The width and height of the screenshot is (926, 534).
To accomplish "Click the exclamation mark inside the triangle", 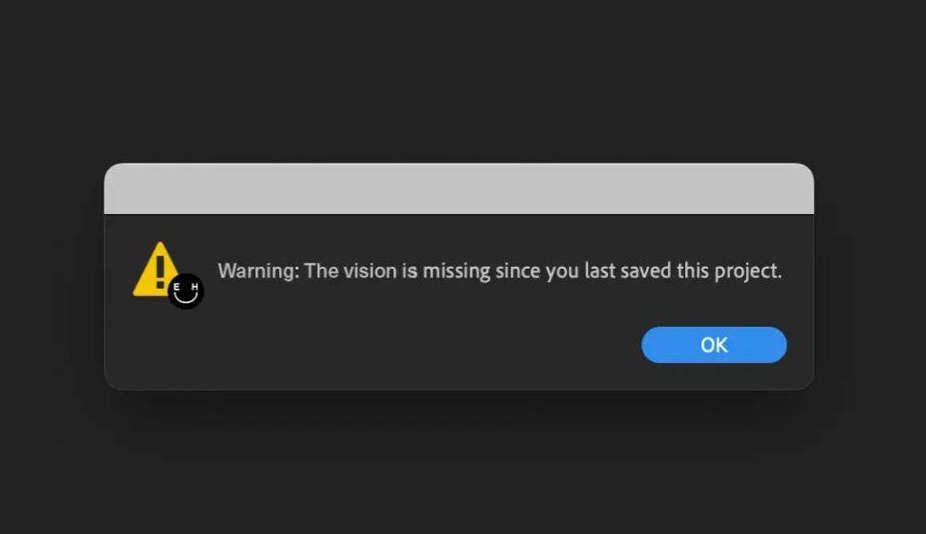I will (156, 267).
